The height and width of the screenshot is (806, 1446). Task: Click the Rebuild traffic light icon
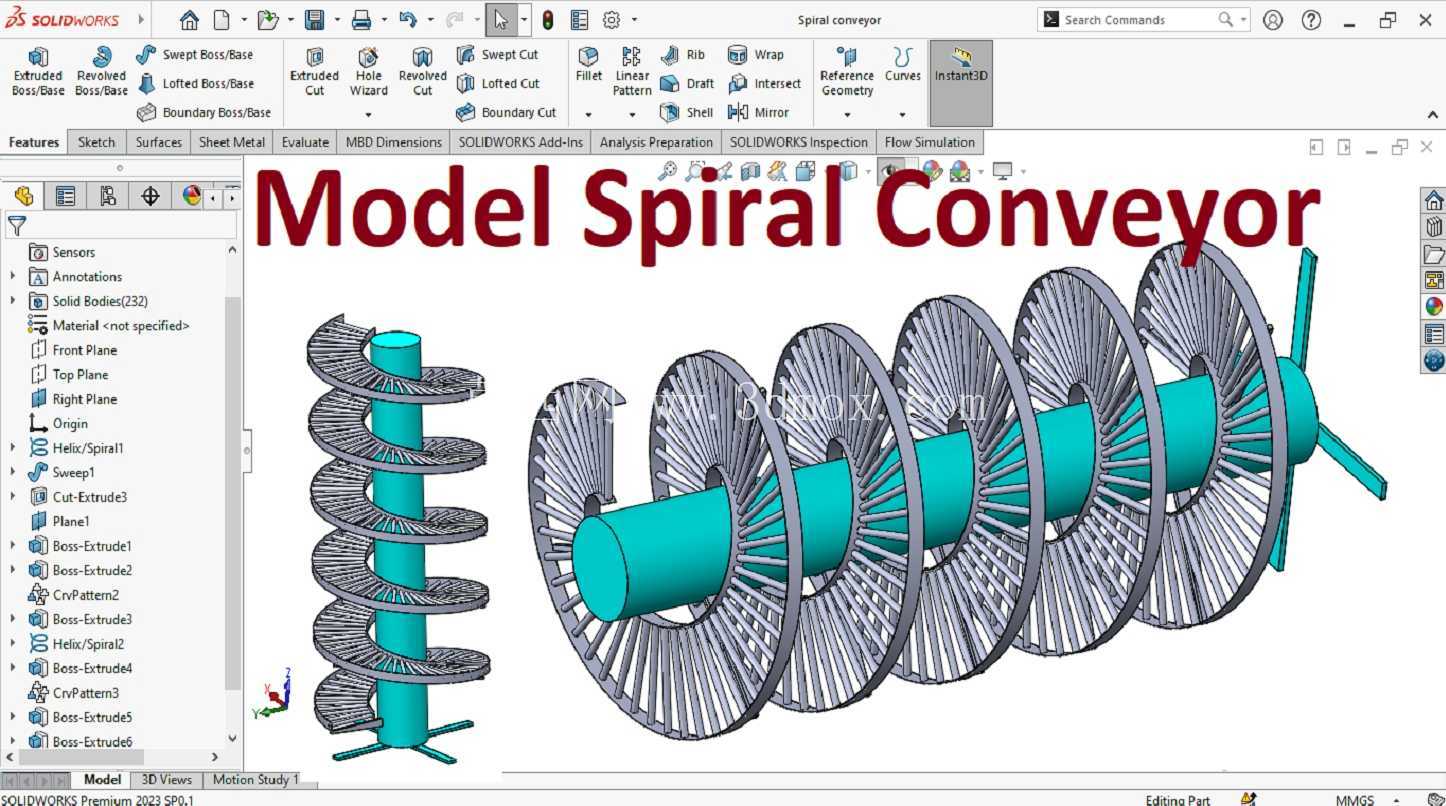[548, 20]
